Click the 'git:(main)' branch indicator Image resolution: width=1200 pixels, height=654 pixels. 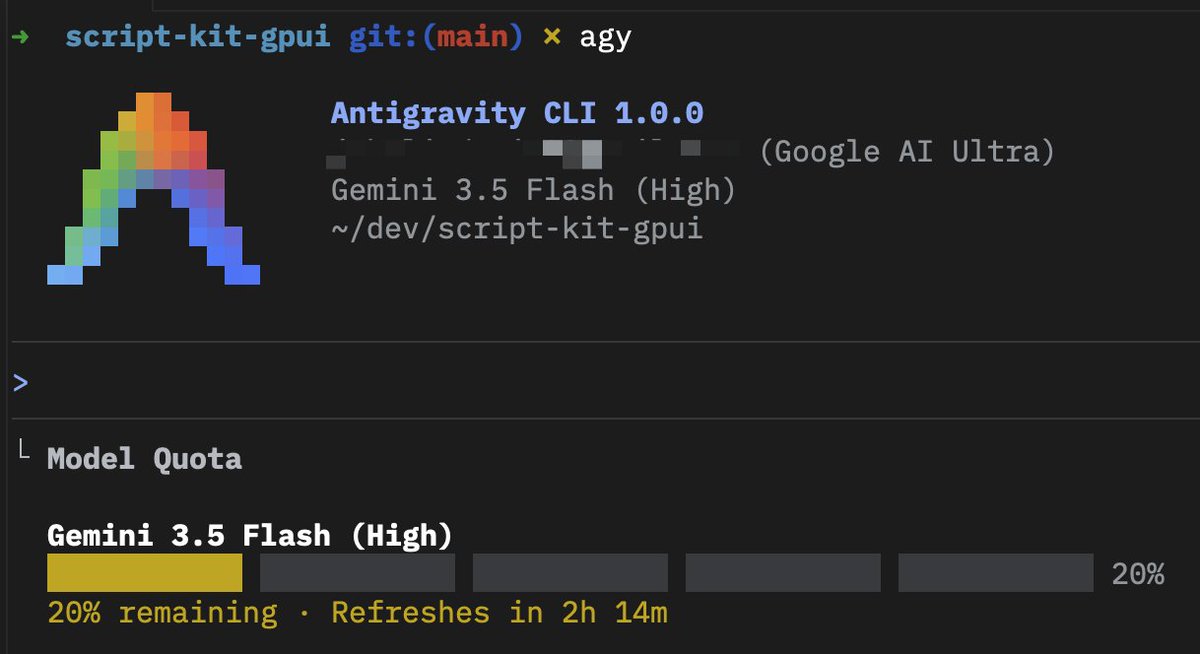click(x=436, y=38)
